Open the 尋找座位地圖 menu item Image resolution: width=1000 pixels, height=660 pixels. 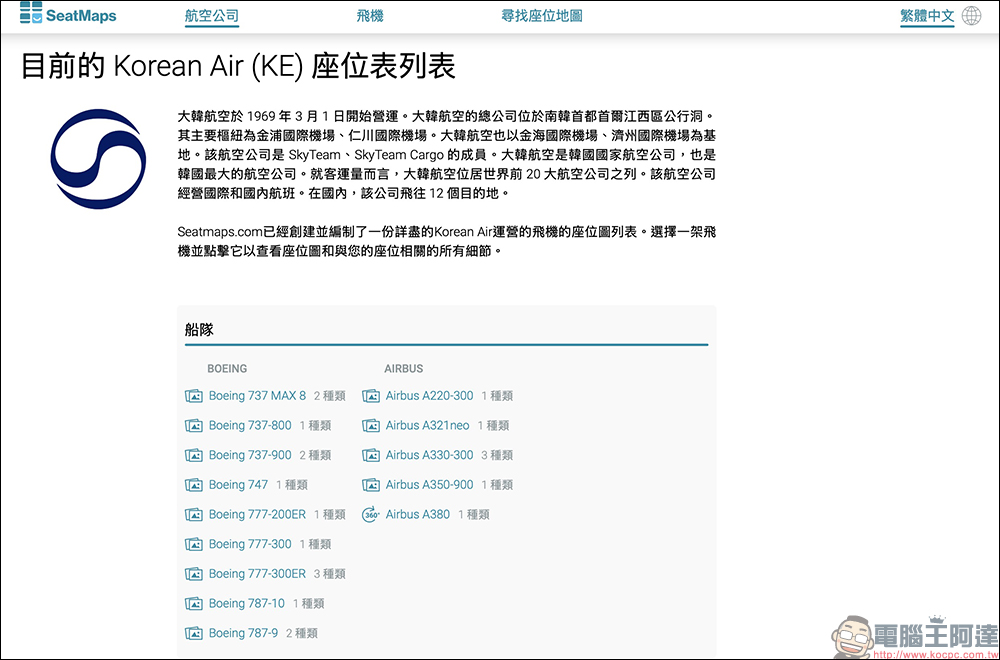tap(541, 16)
